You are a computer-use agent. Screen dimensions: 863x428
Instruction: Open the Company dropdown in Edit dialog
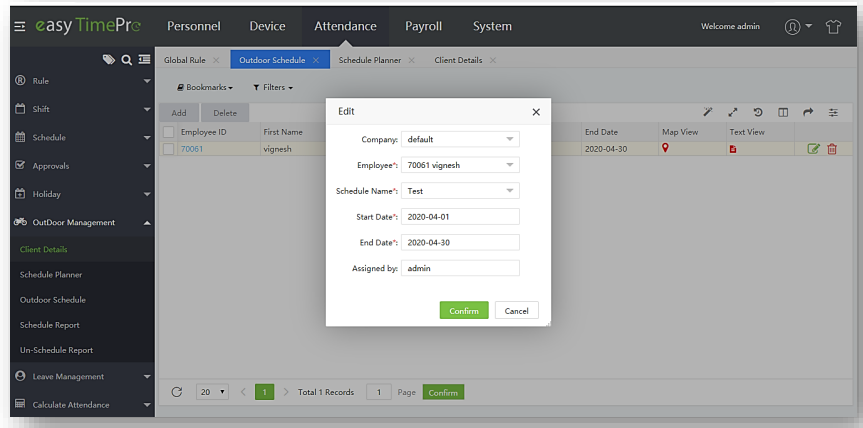[460, 139]
